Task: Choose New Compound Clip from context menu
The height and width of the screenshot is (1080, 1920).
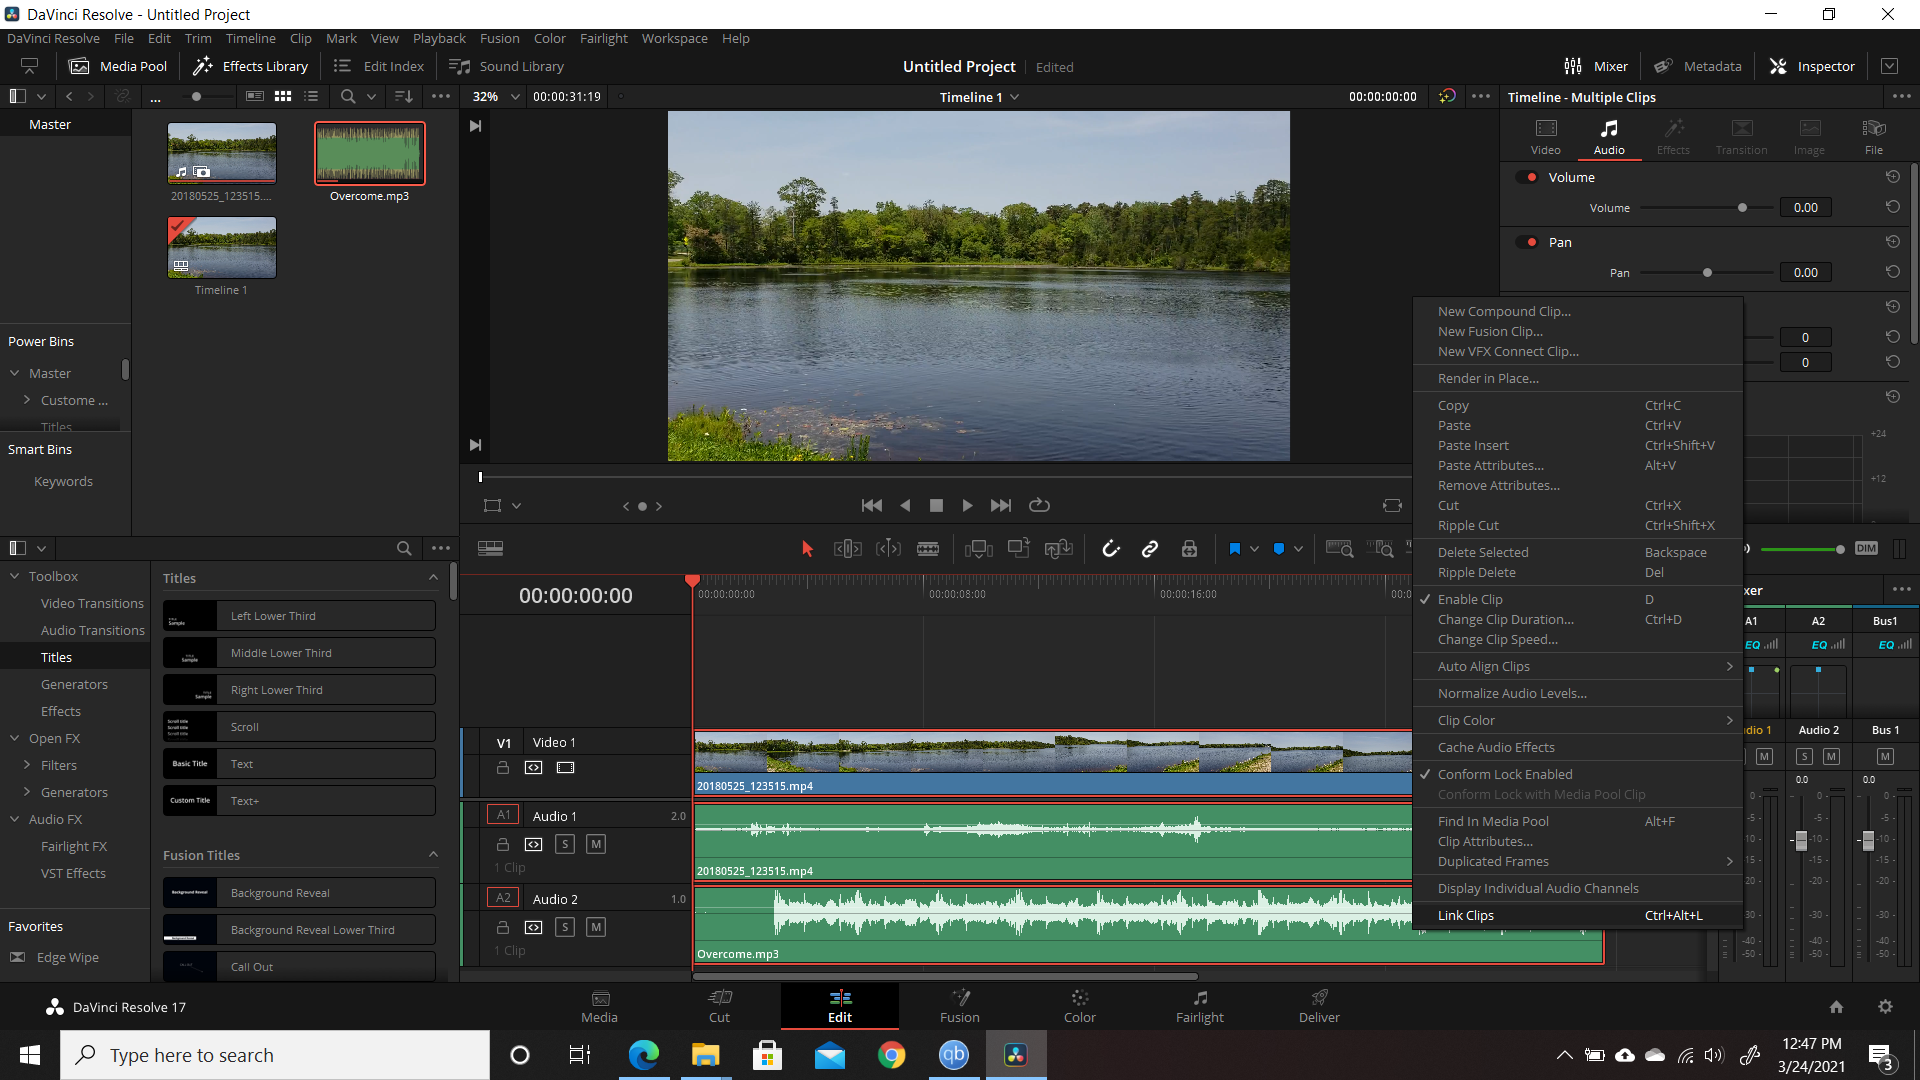Action: [x=1577, y=312]
